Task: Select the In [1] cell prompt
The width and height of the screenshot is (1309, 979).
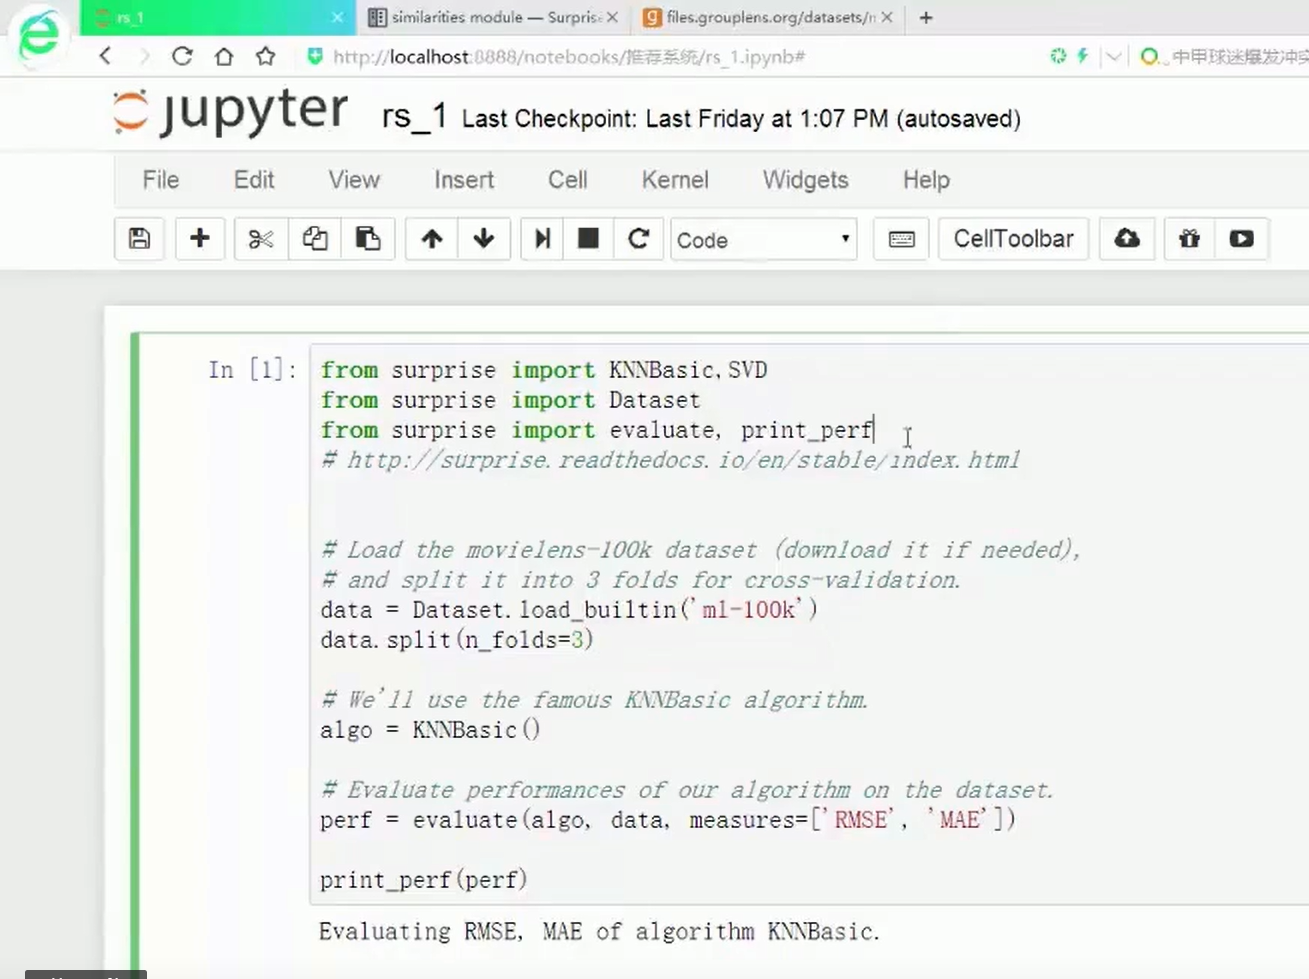Action: pyautogui.click(x=253, y=370)
